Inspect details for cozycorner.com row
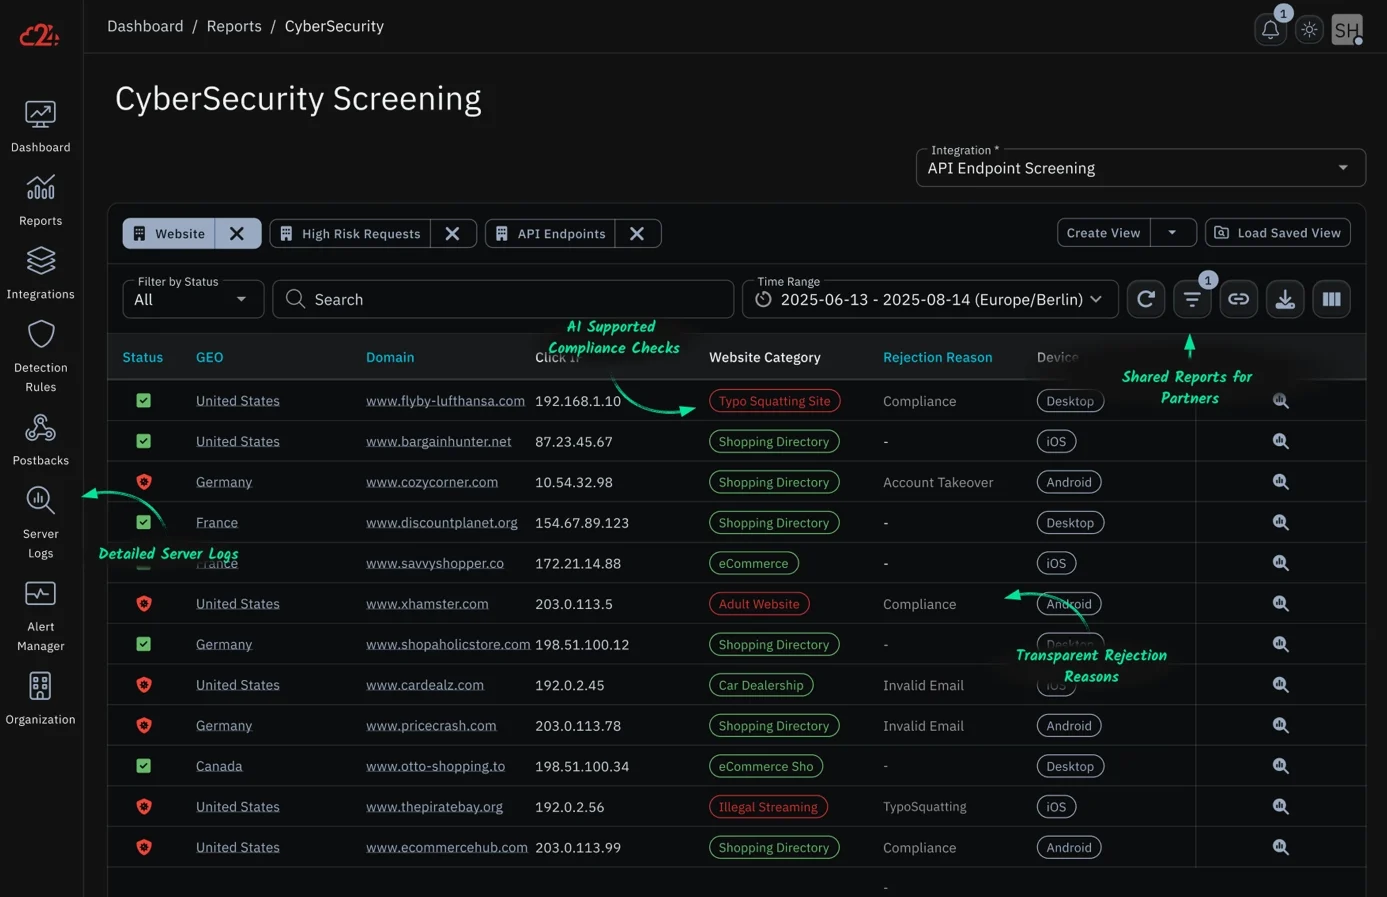This screenshot has height=897, width=1387. coord(1280,482)
